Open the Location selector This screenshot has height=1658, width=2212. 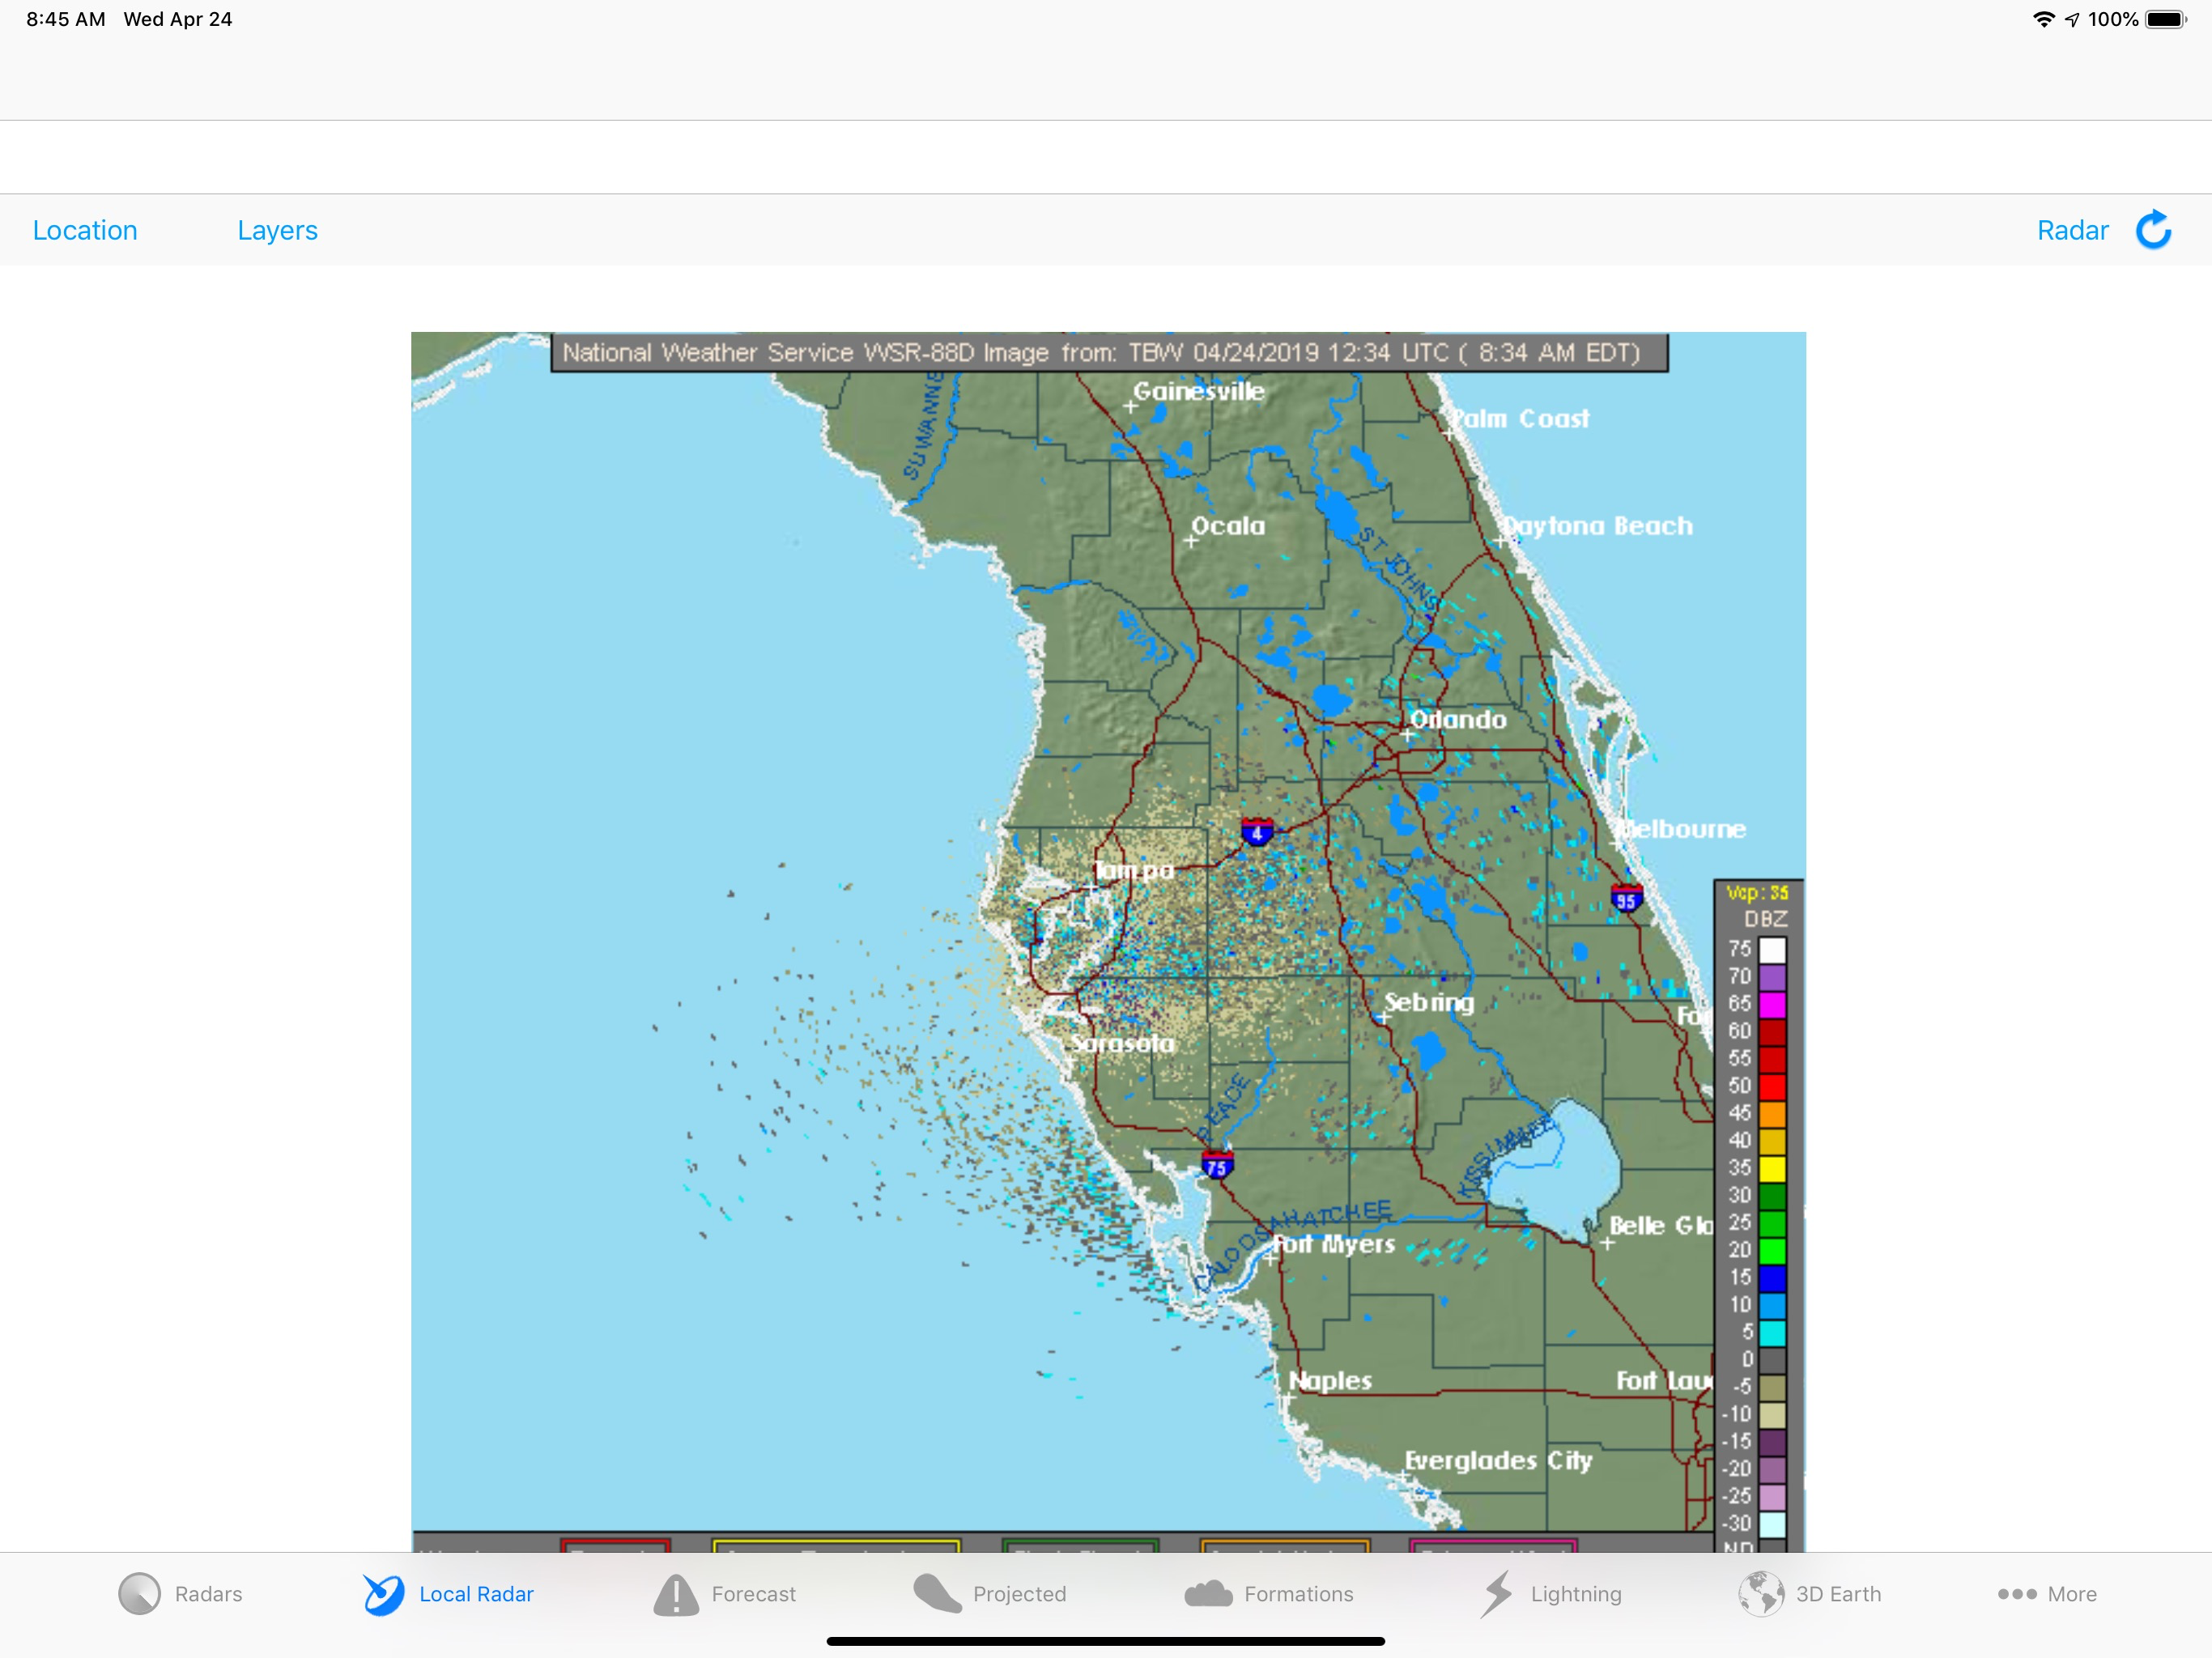tap(85, 230)
